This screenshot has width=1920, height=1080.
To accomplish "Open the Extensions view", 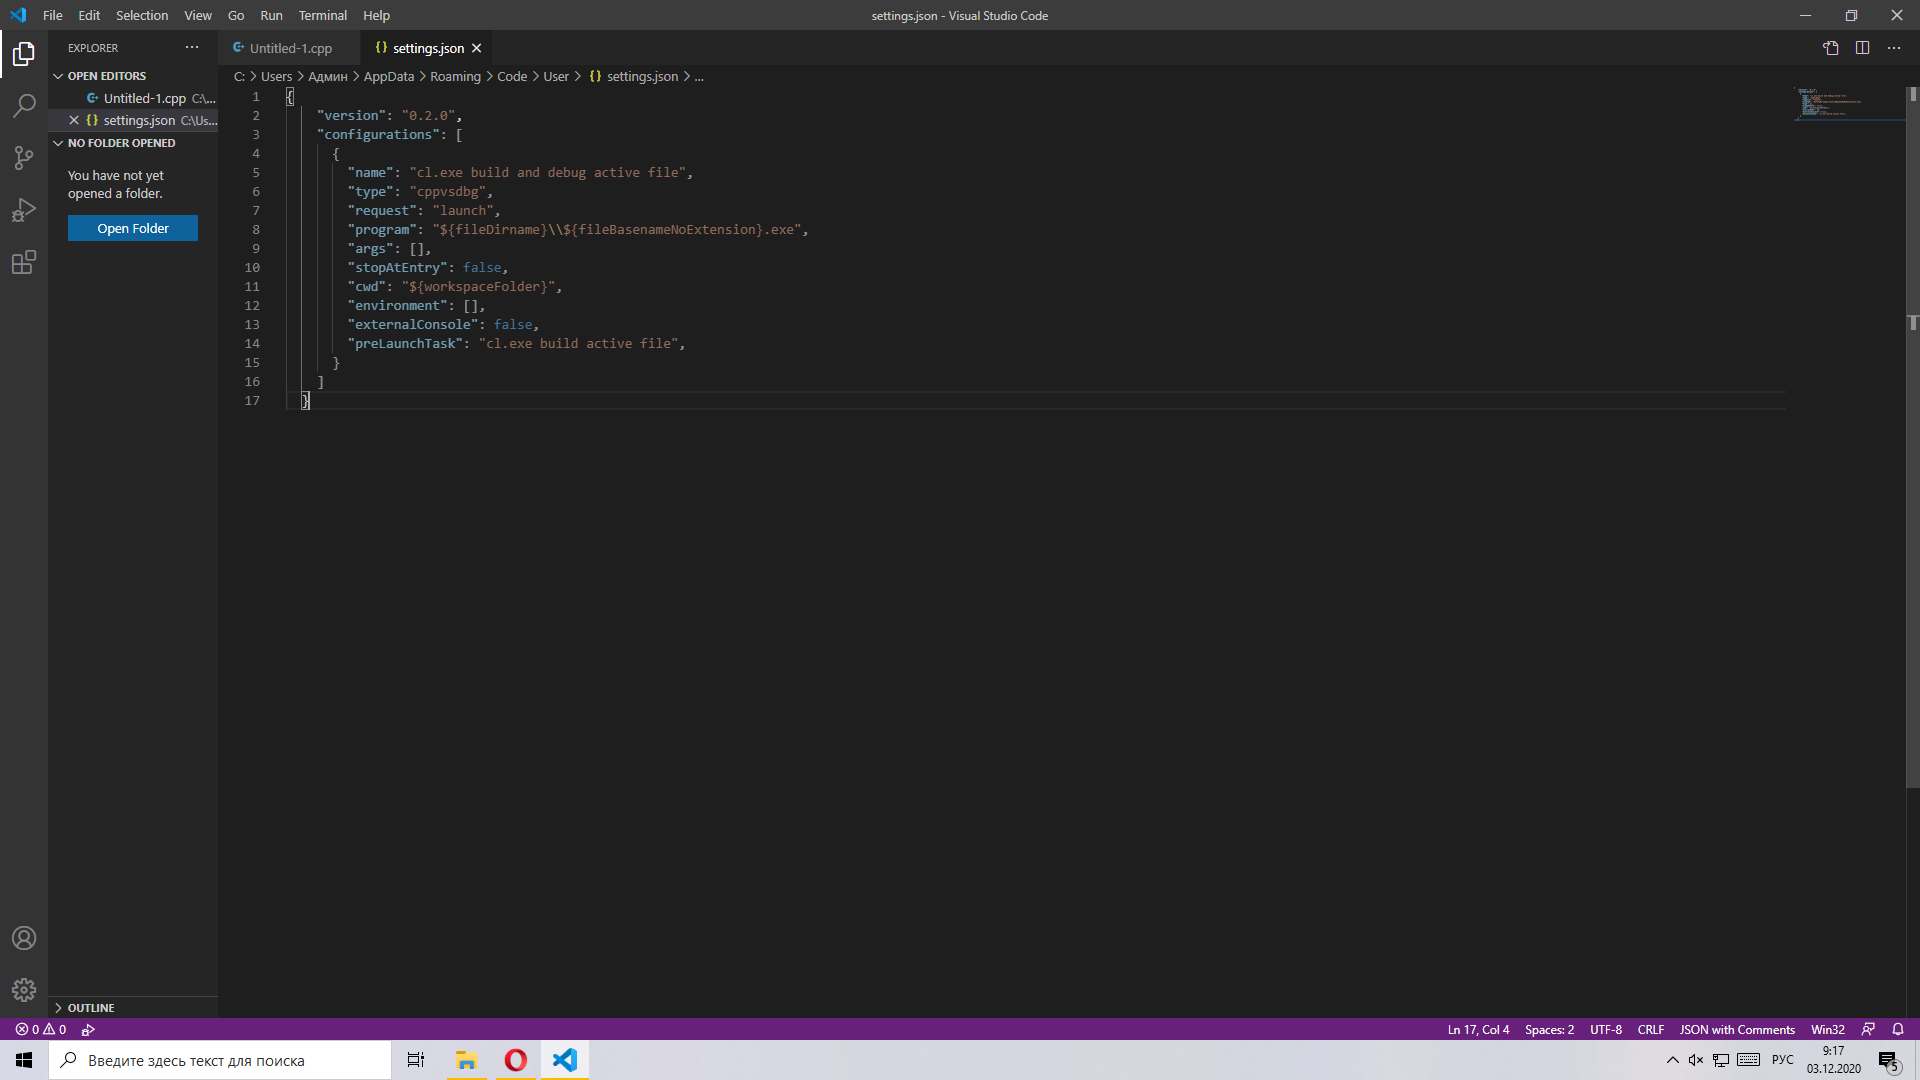I will [x=24, y=262].
